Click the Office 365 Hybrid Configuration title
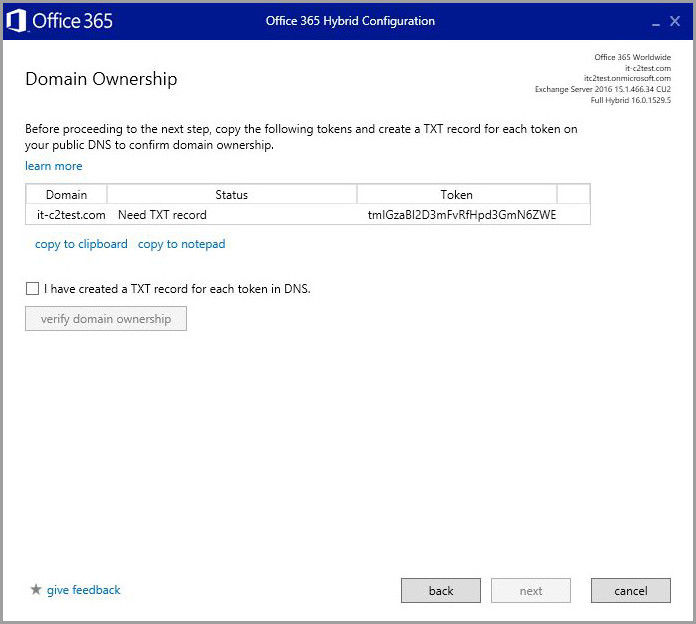The height and width of the screenshot is (624, 696). 350,21
